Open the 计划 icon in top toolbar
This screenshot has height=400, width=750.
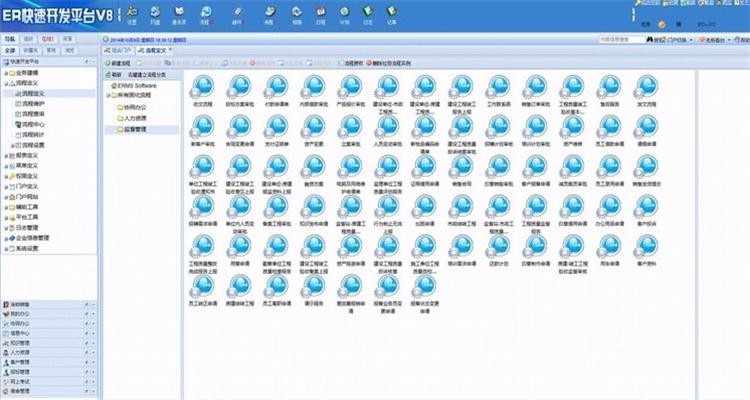click(x=344, y=15)
